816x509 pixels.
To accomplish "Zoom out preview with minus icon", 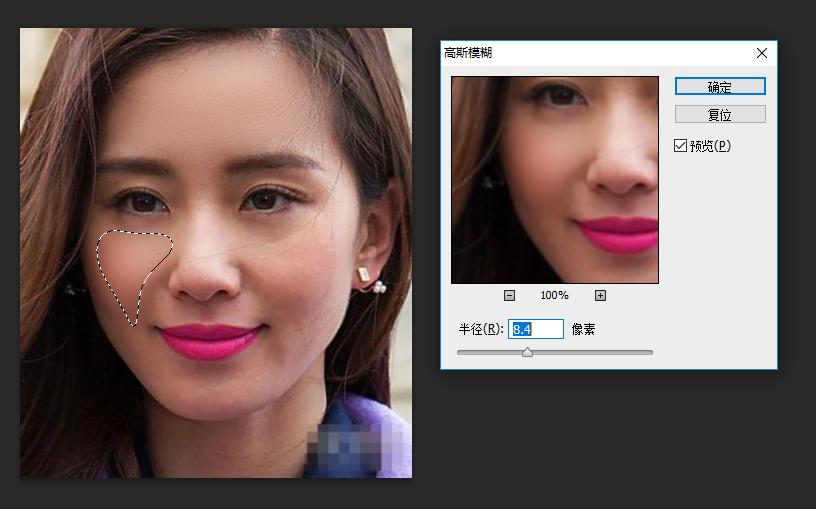I will click(509, 296).
